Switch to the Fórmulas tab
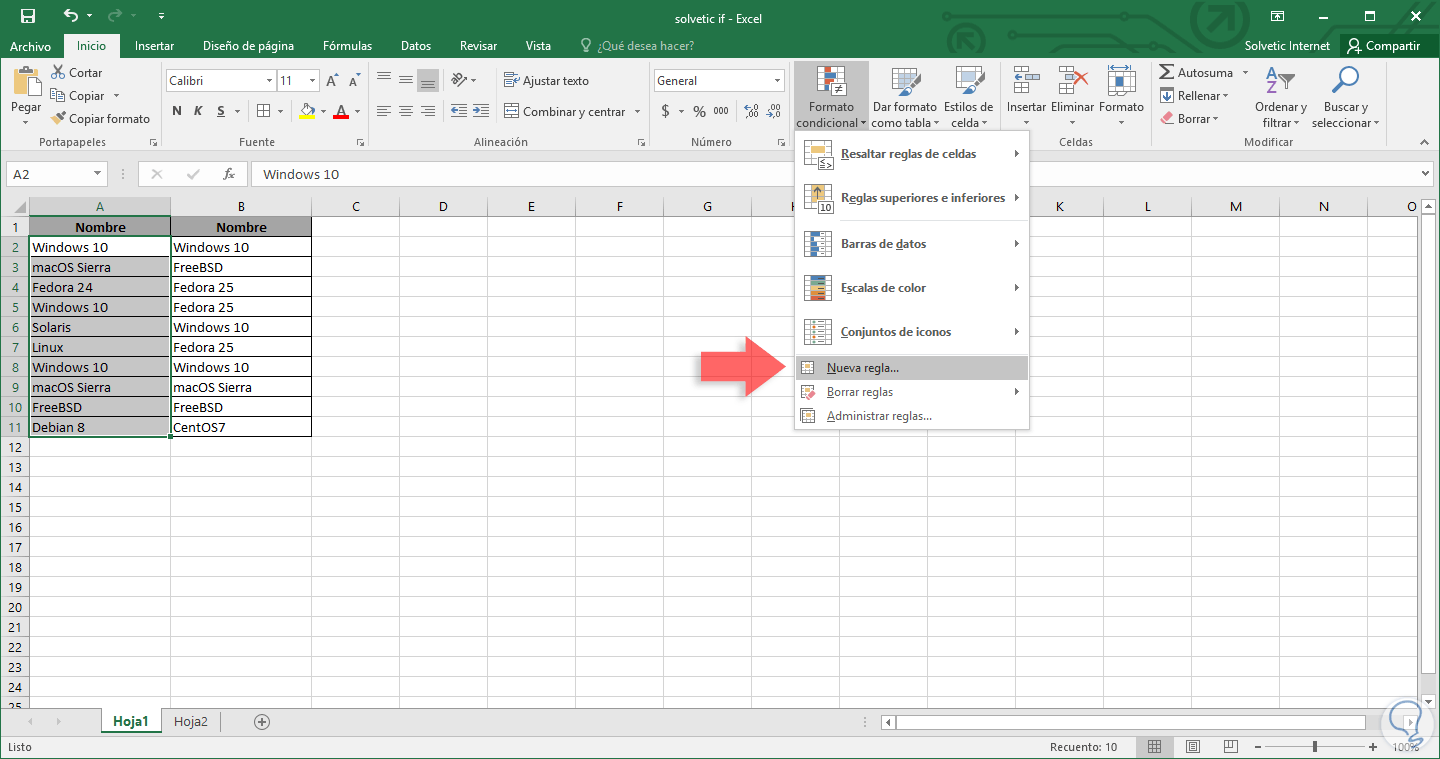The height and width of the screenshot is (759, 1440). (x=347, y=46)
